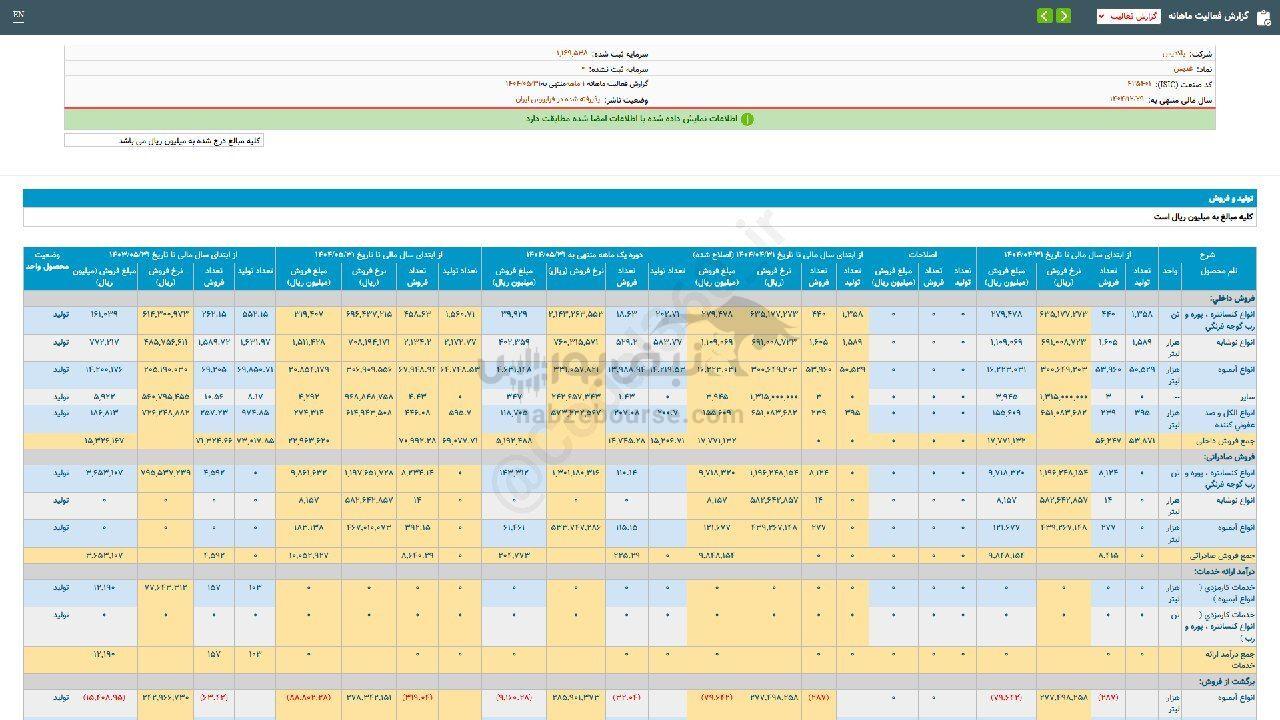
Task: Click the green info icon in the notice bar
Action: click(746, 119)
